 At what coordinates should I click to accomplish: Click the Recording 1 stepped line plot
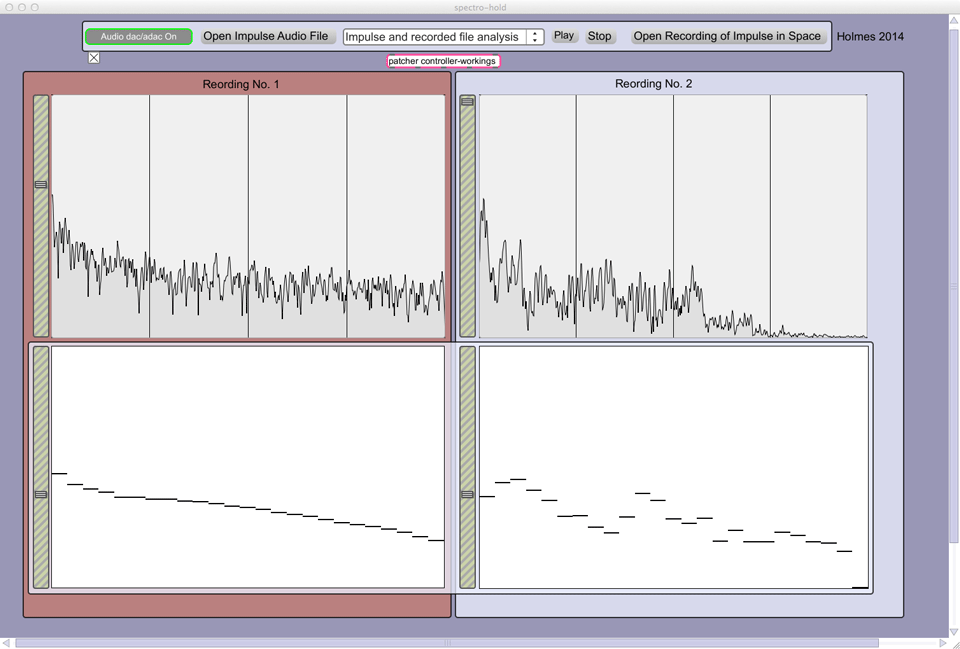248,467
